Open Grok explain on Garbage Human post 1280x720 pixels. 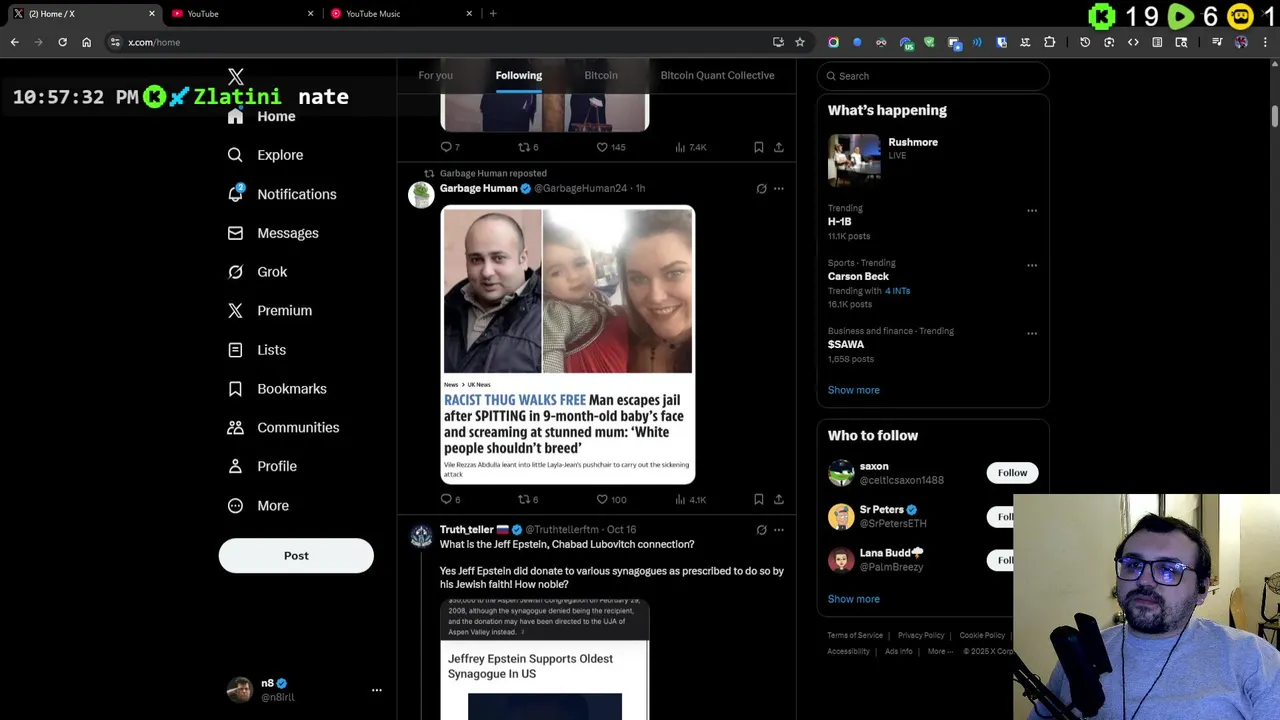pyautogui.click(x=761, y=188)
